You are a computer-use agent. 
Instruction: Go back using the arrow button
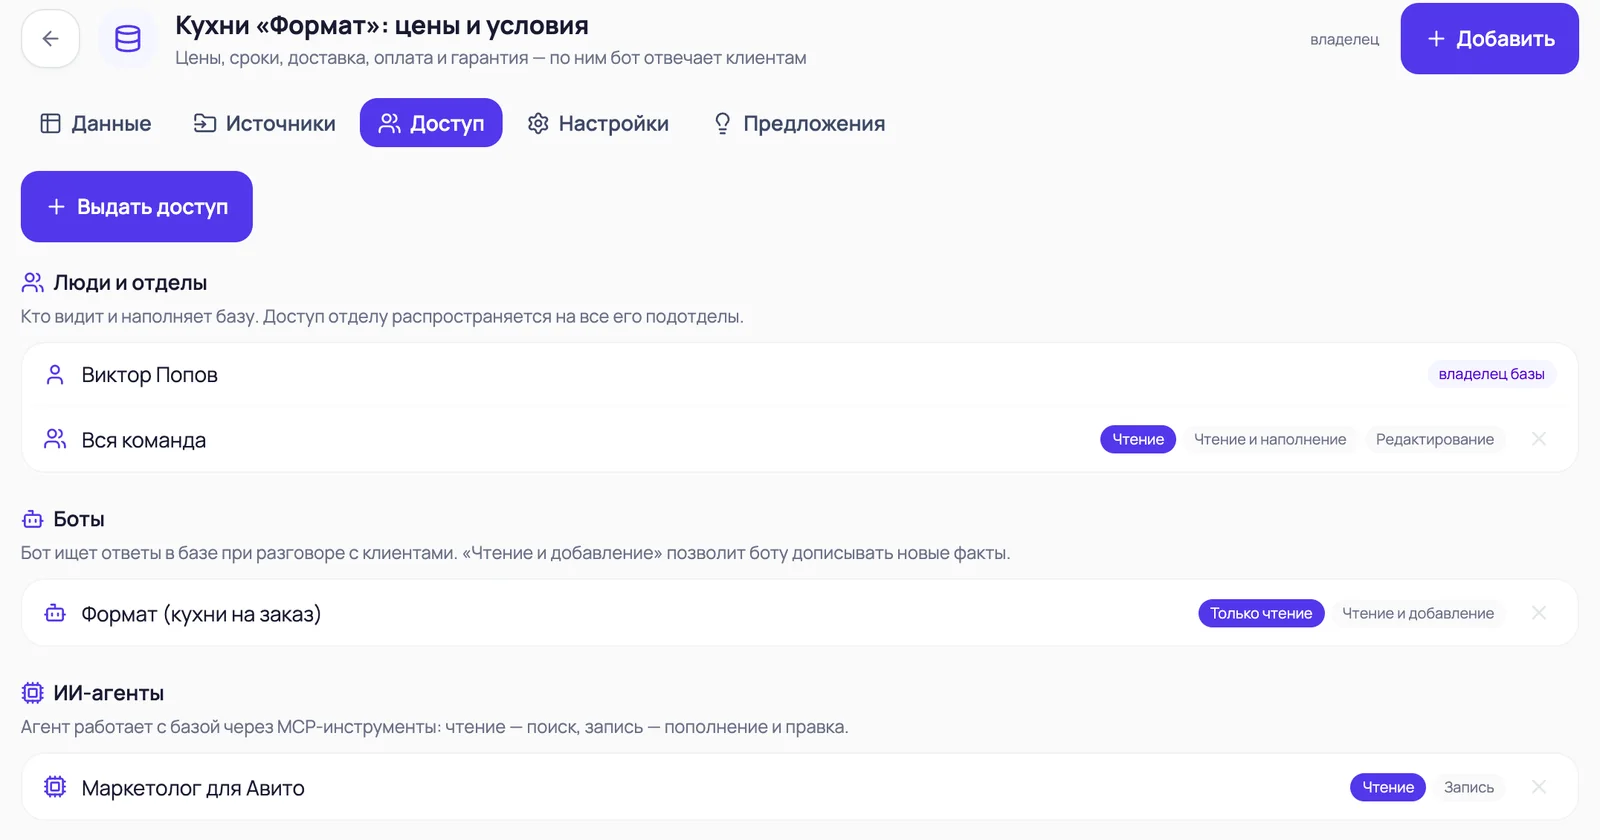click(50, 39)
